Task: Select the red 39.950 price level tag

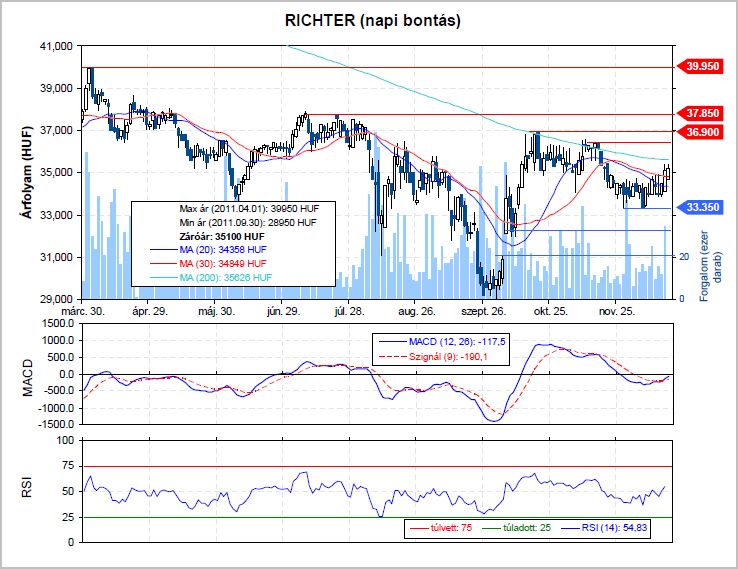Action: point(699,66)
